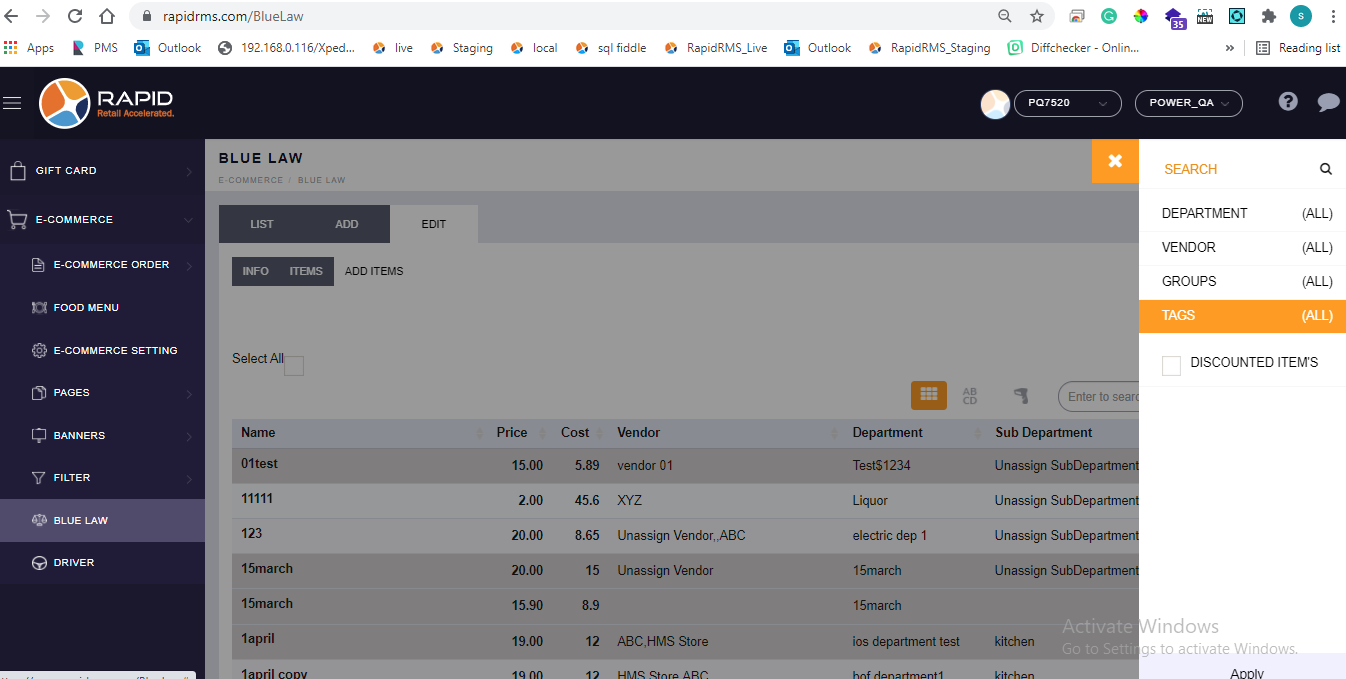Switch to grid view icon
Viewport: 1346px width, 679px height.
point(928,395)
